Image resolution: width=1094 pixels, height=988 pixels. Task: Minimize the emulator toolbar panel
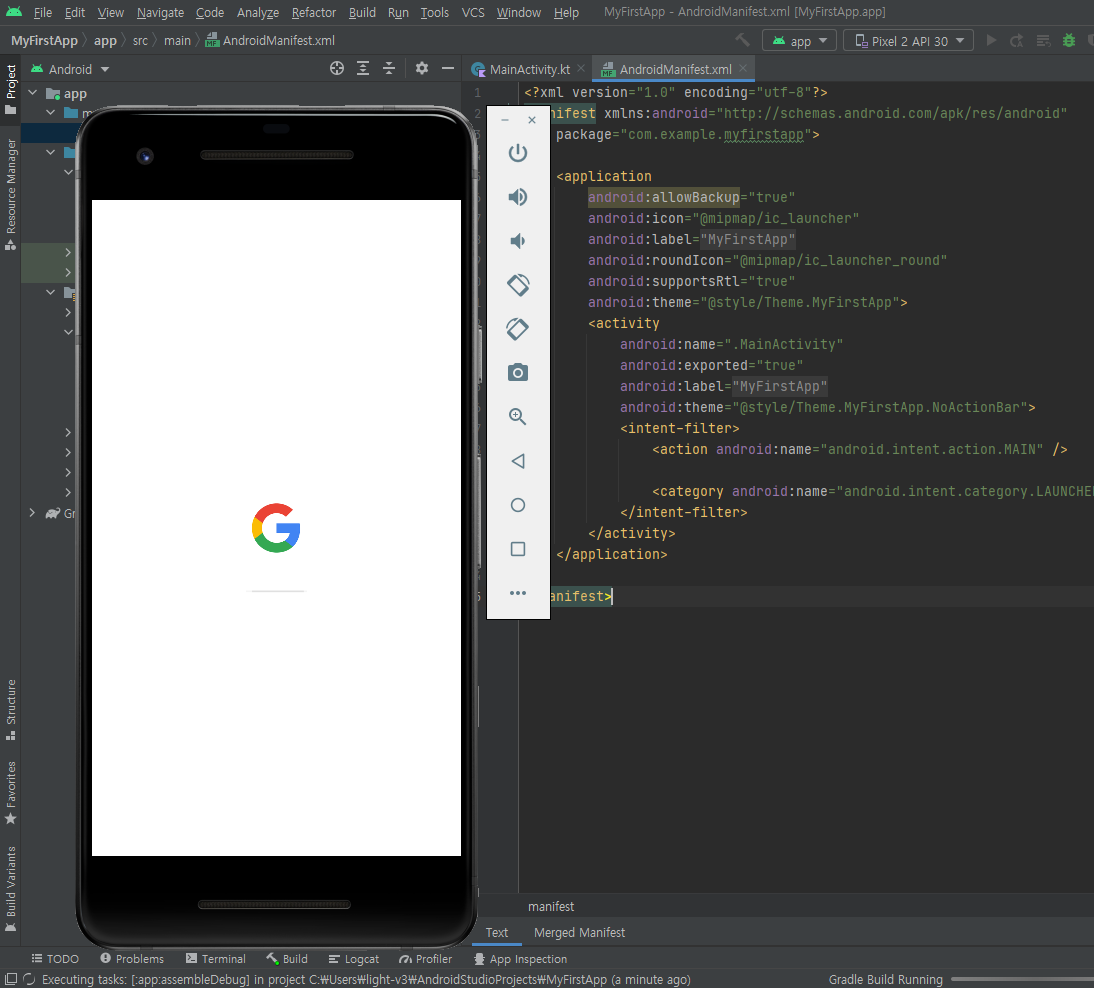coord(504,120)
